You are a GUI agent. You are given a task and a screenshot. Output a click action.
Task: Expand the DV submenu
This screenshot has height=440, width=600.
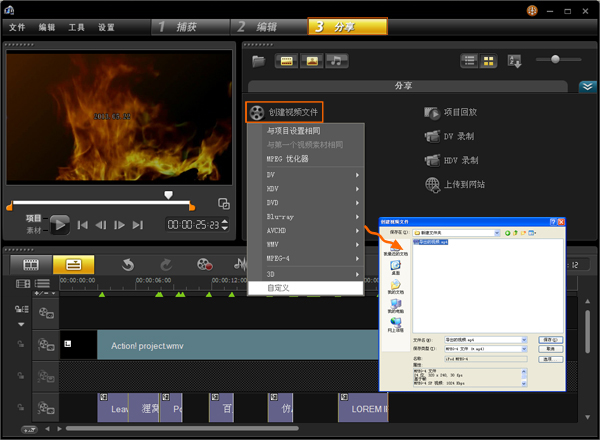pyautogui.click(x=306, y=175)
